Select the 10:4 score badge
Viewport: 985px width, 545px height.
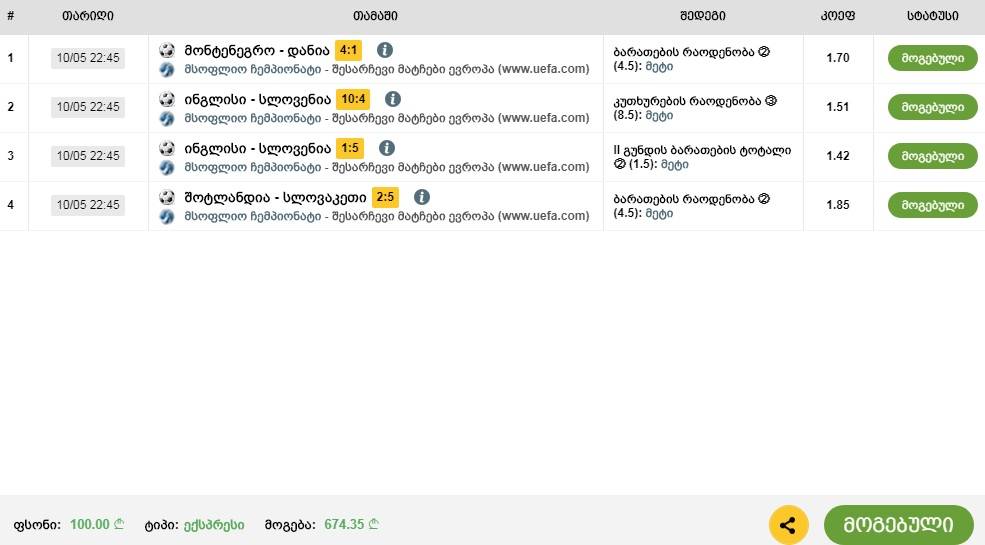(353, 99)
